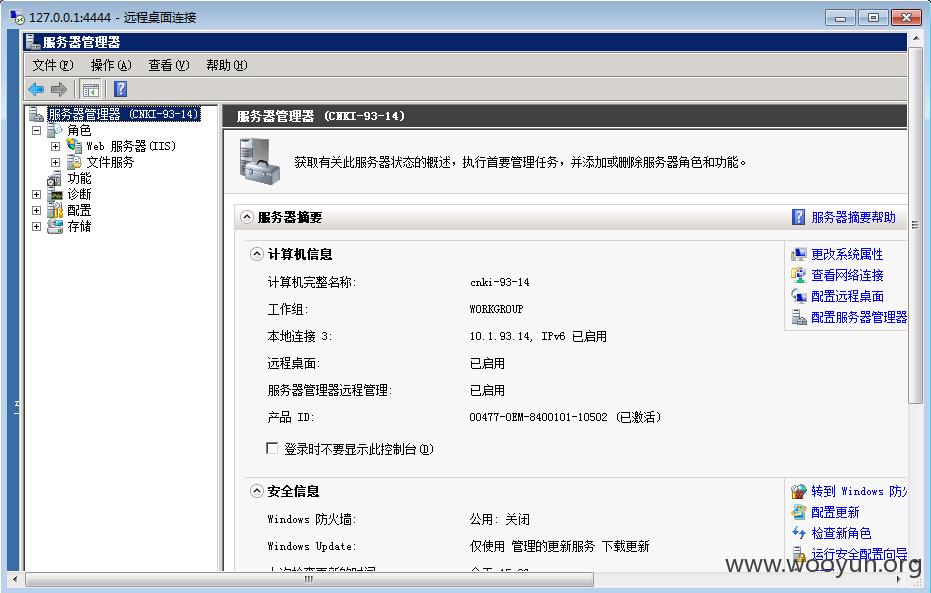The height and width of the screenshot is (593, 931).
Task: Toggle the show/hide console tree toolbar icon
Action: pyautogui.click(x=91, y=90)
